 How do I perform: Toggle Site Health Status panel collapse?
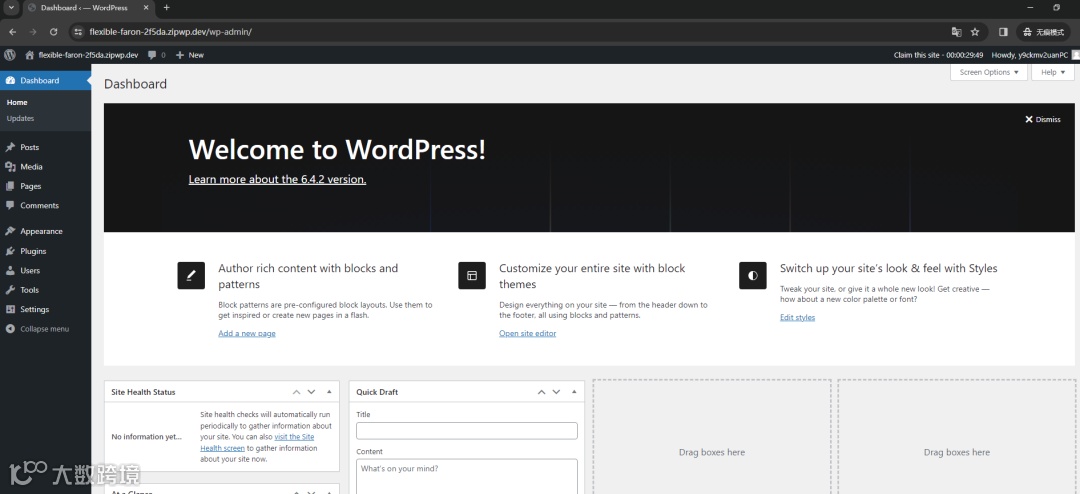click(329, 392)
